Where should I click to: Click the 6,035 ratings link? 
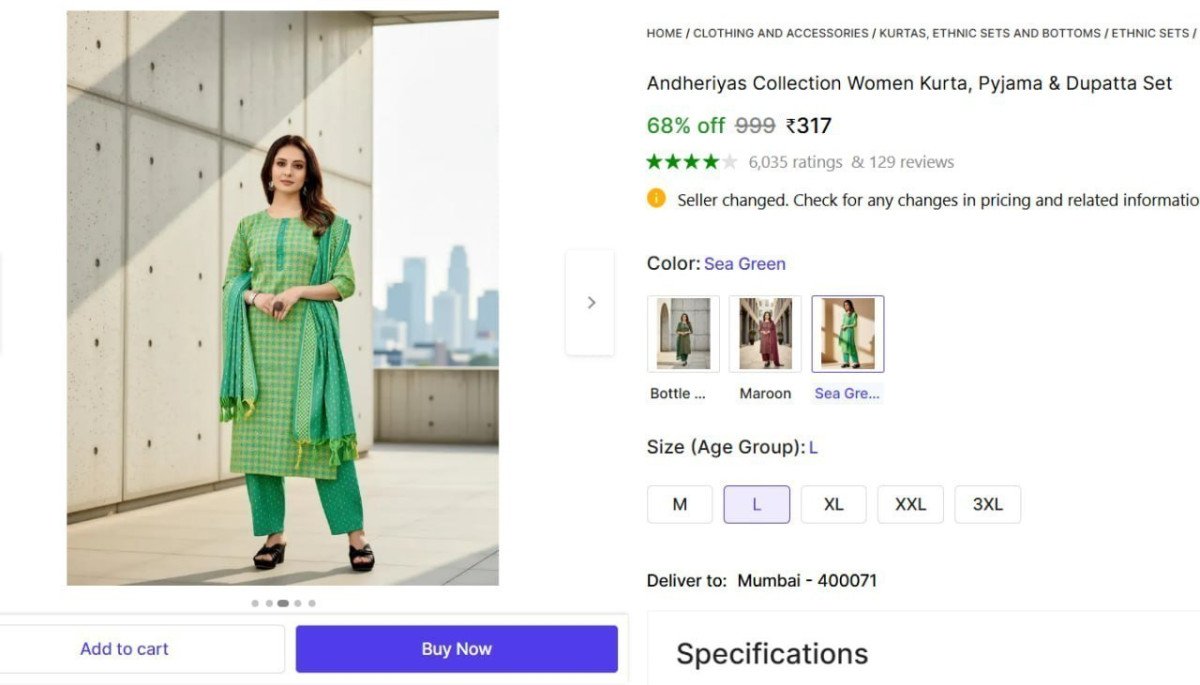tap(796, 161)
